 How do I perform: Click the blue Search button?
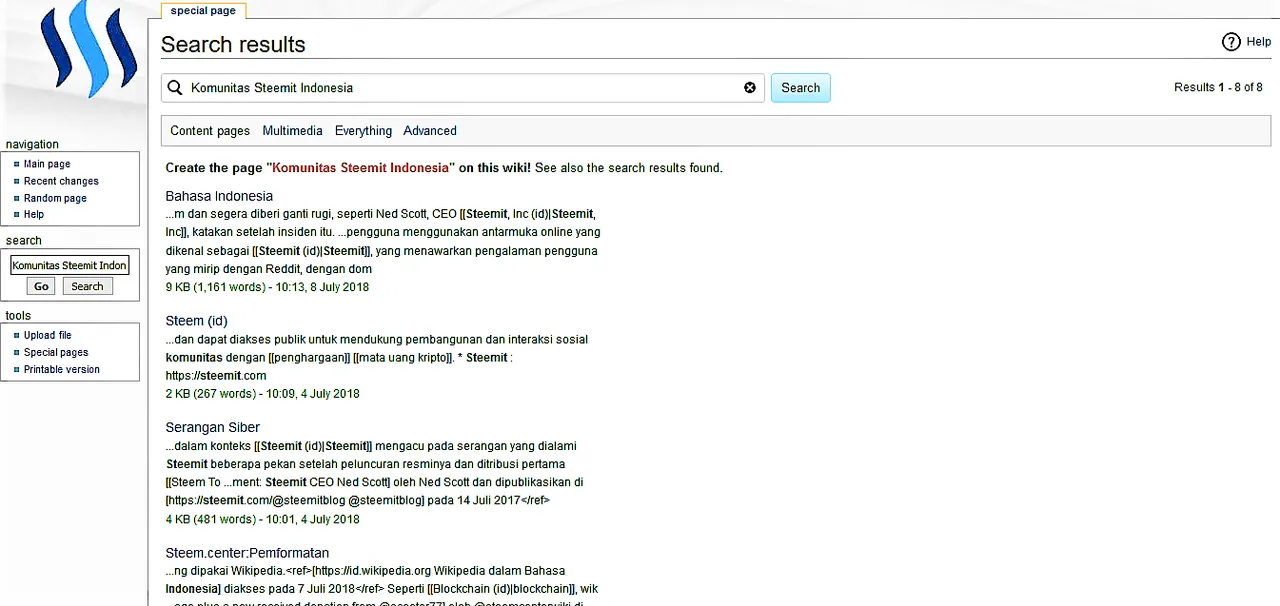800,88
